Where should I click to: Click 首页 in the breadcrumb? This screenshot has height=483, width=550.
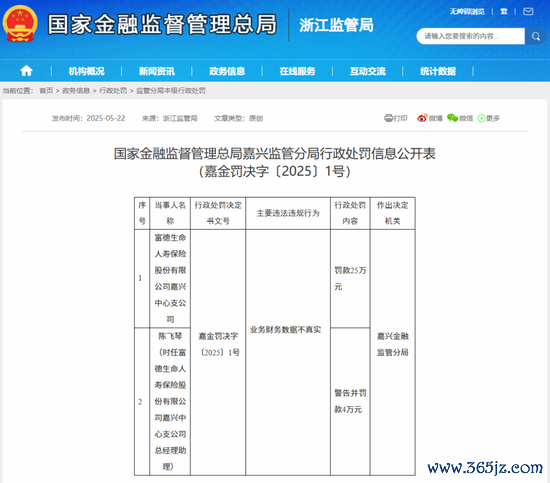click(46, 91)
